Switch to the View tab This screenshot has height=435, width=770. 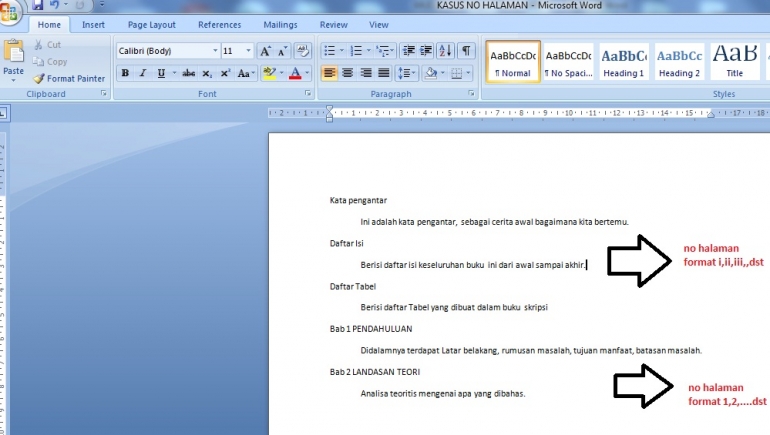pyautogui.click(x=379, y=25)
